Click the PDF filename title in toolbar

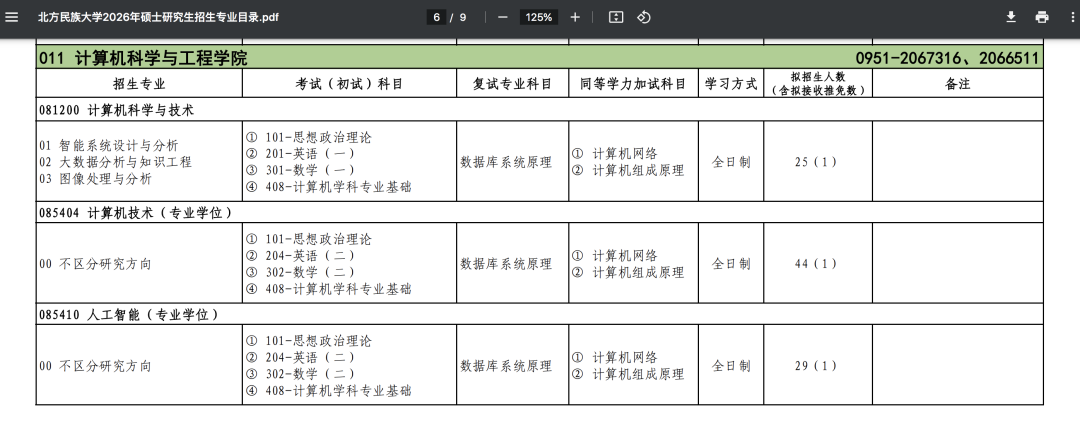pyautogui.click(x=158, y=17)
